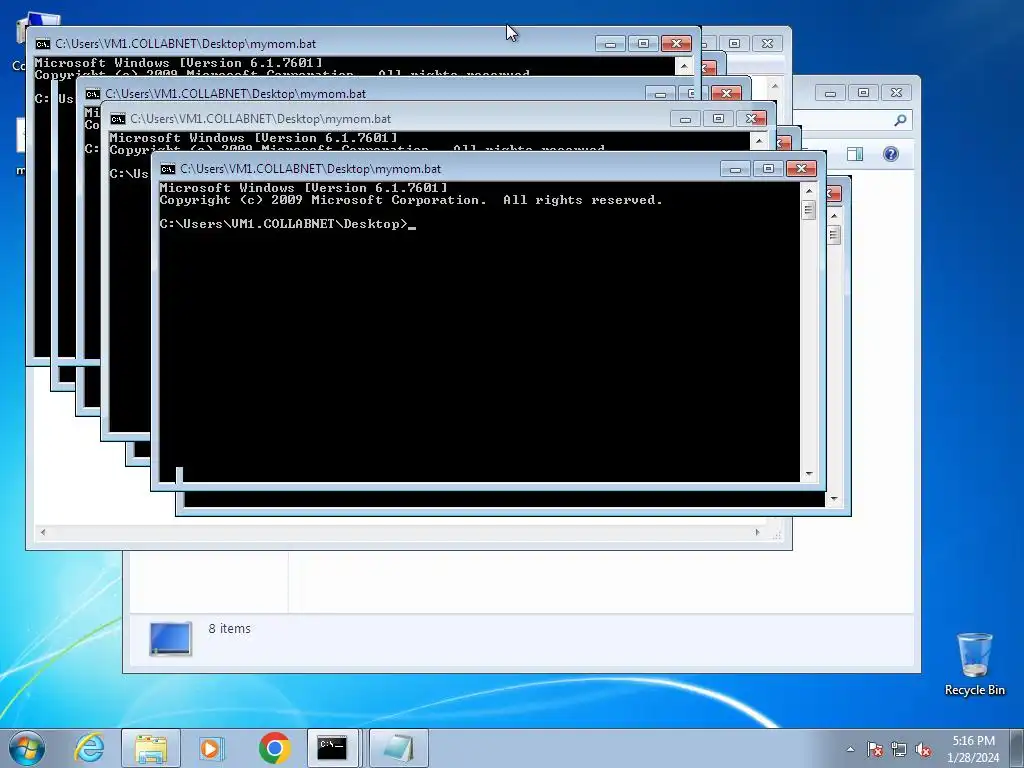Open the system menu icon of the front mymom.bat window
The image size is (1024, 768).
pos(168,169)
